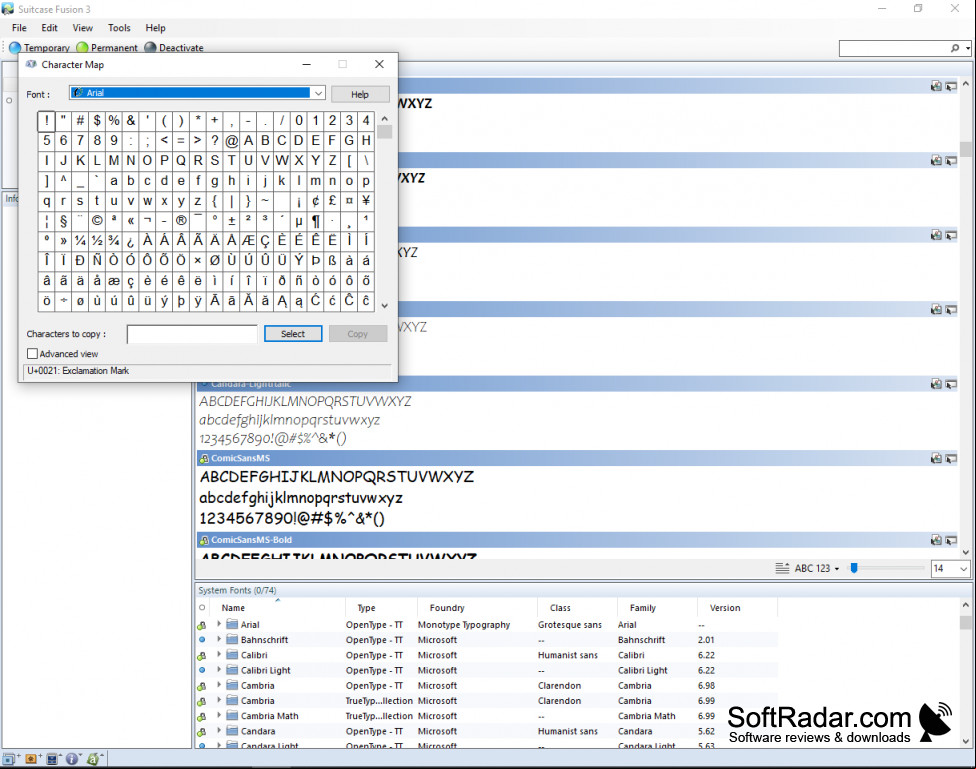The height and width of the screenshot is (769, 976).
Task: Open the Font dropdown showing Arial
Action: [318, 93]
